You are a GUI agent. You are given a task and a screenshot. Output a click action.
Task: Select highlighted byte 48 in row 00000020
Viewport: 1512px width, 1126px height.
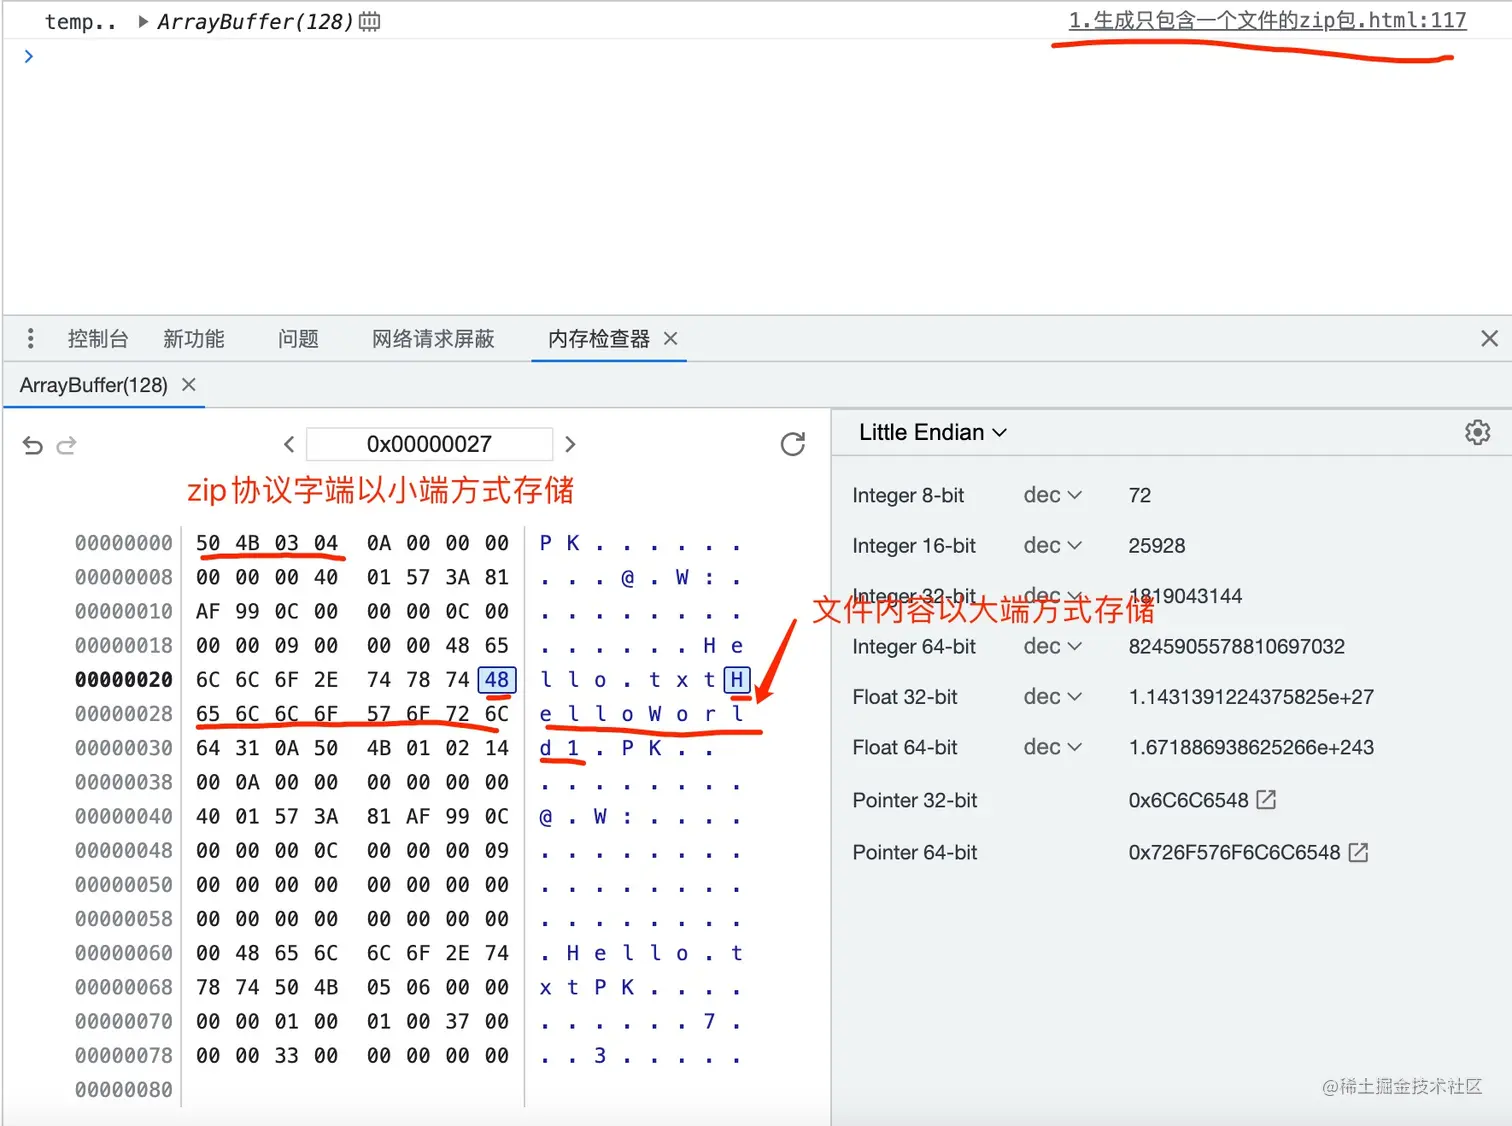[497, 680]
